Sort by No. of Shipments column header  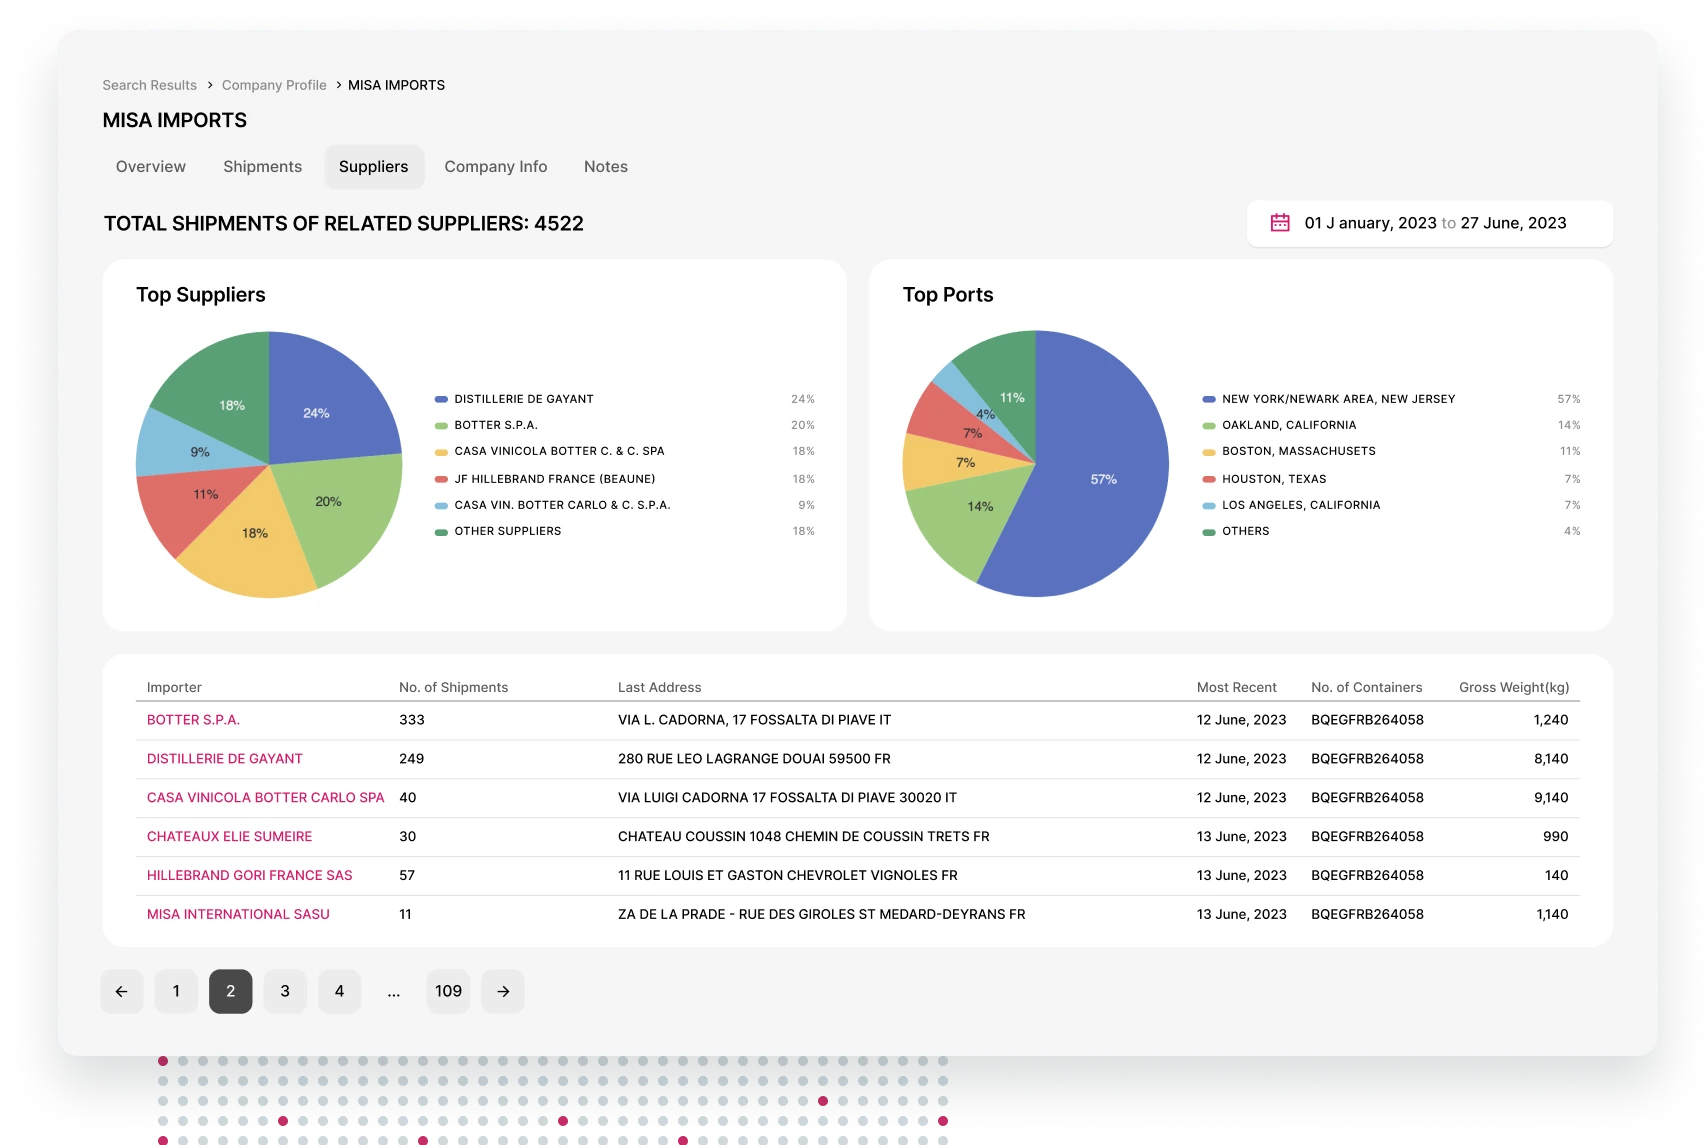(453, 688)
